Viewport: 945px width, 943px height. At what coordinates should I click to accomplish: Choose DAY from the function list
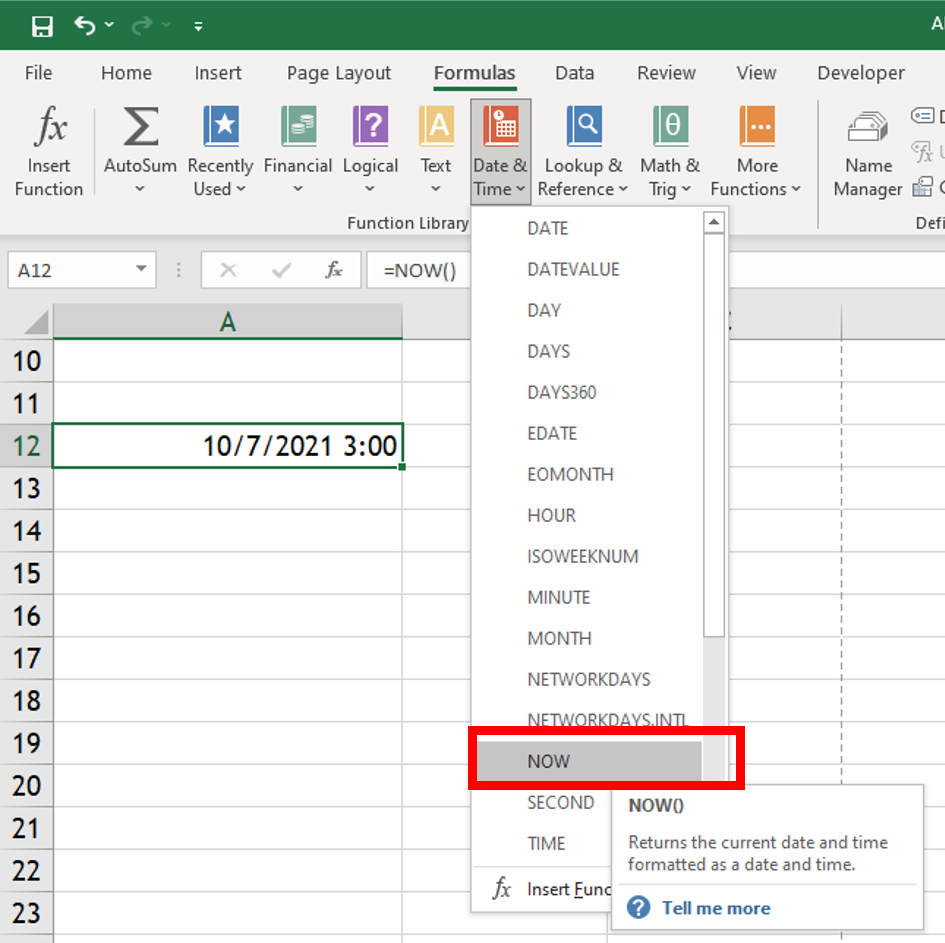pyautogui.click(x=587, y=310)
